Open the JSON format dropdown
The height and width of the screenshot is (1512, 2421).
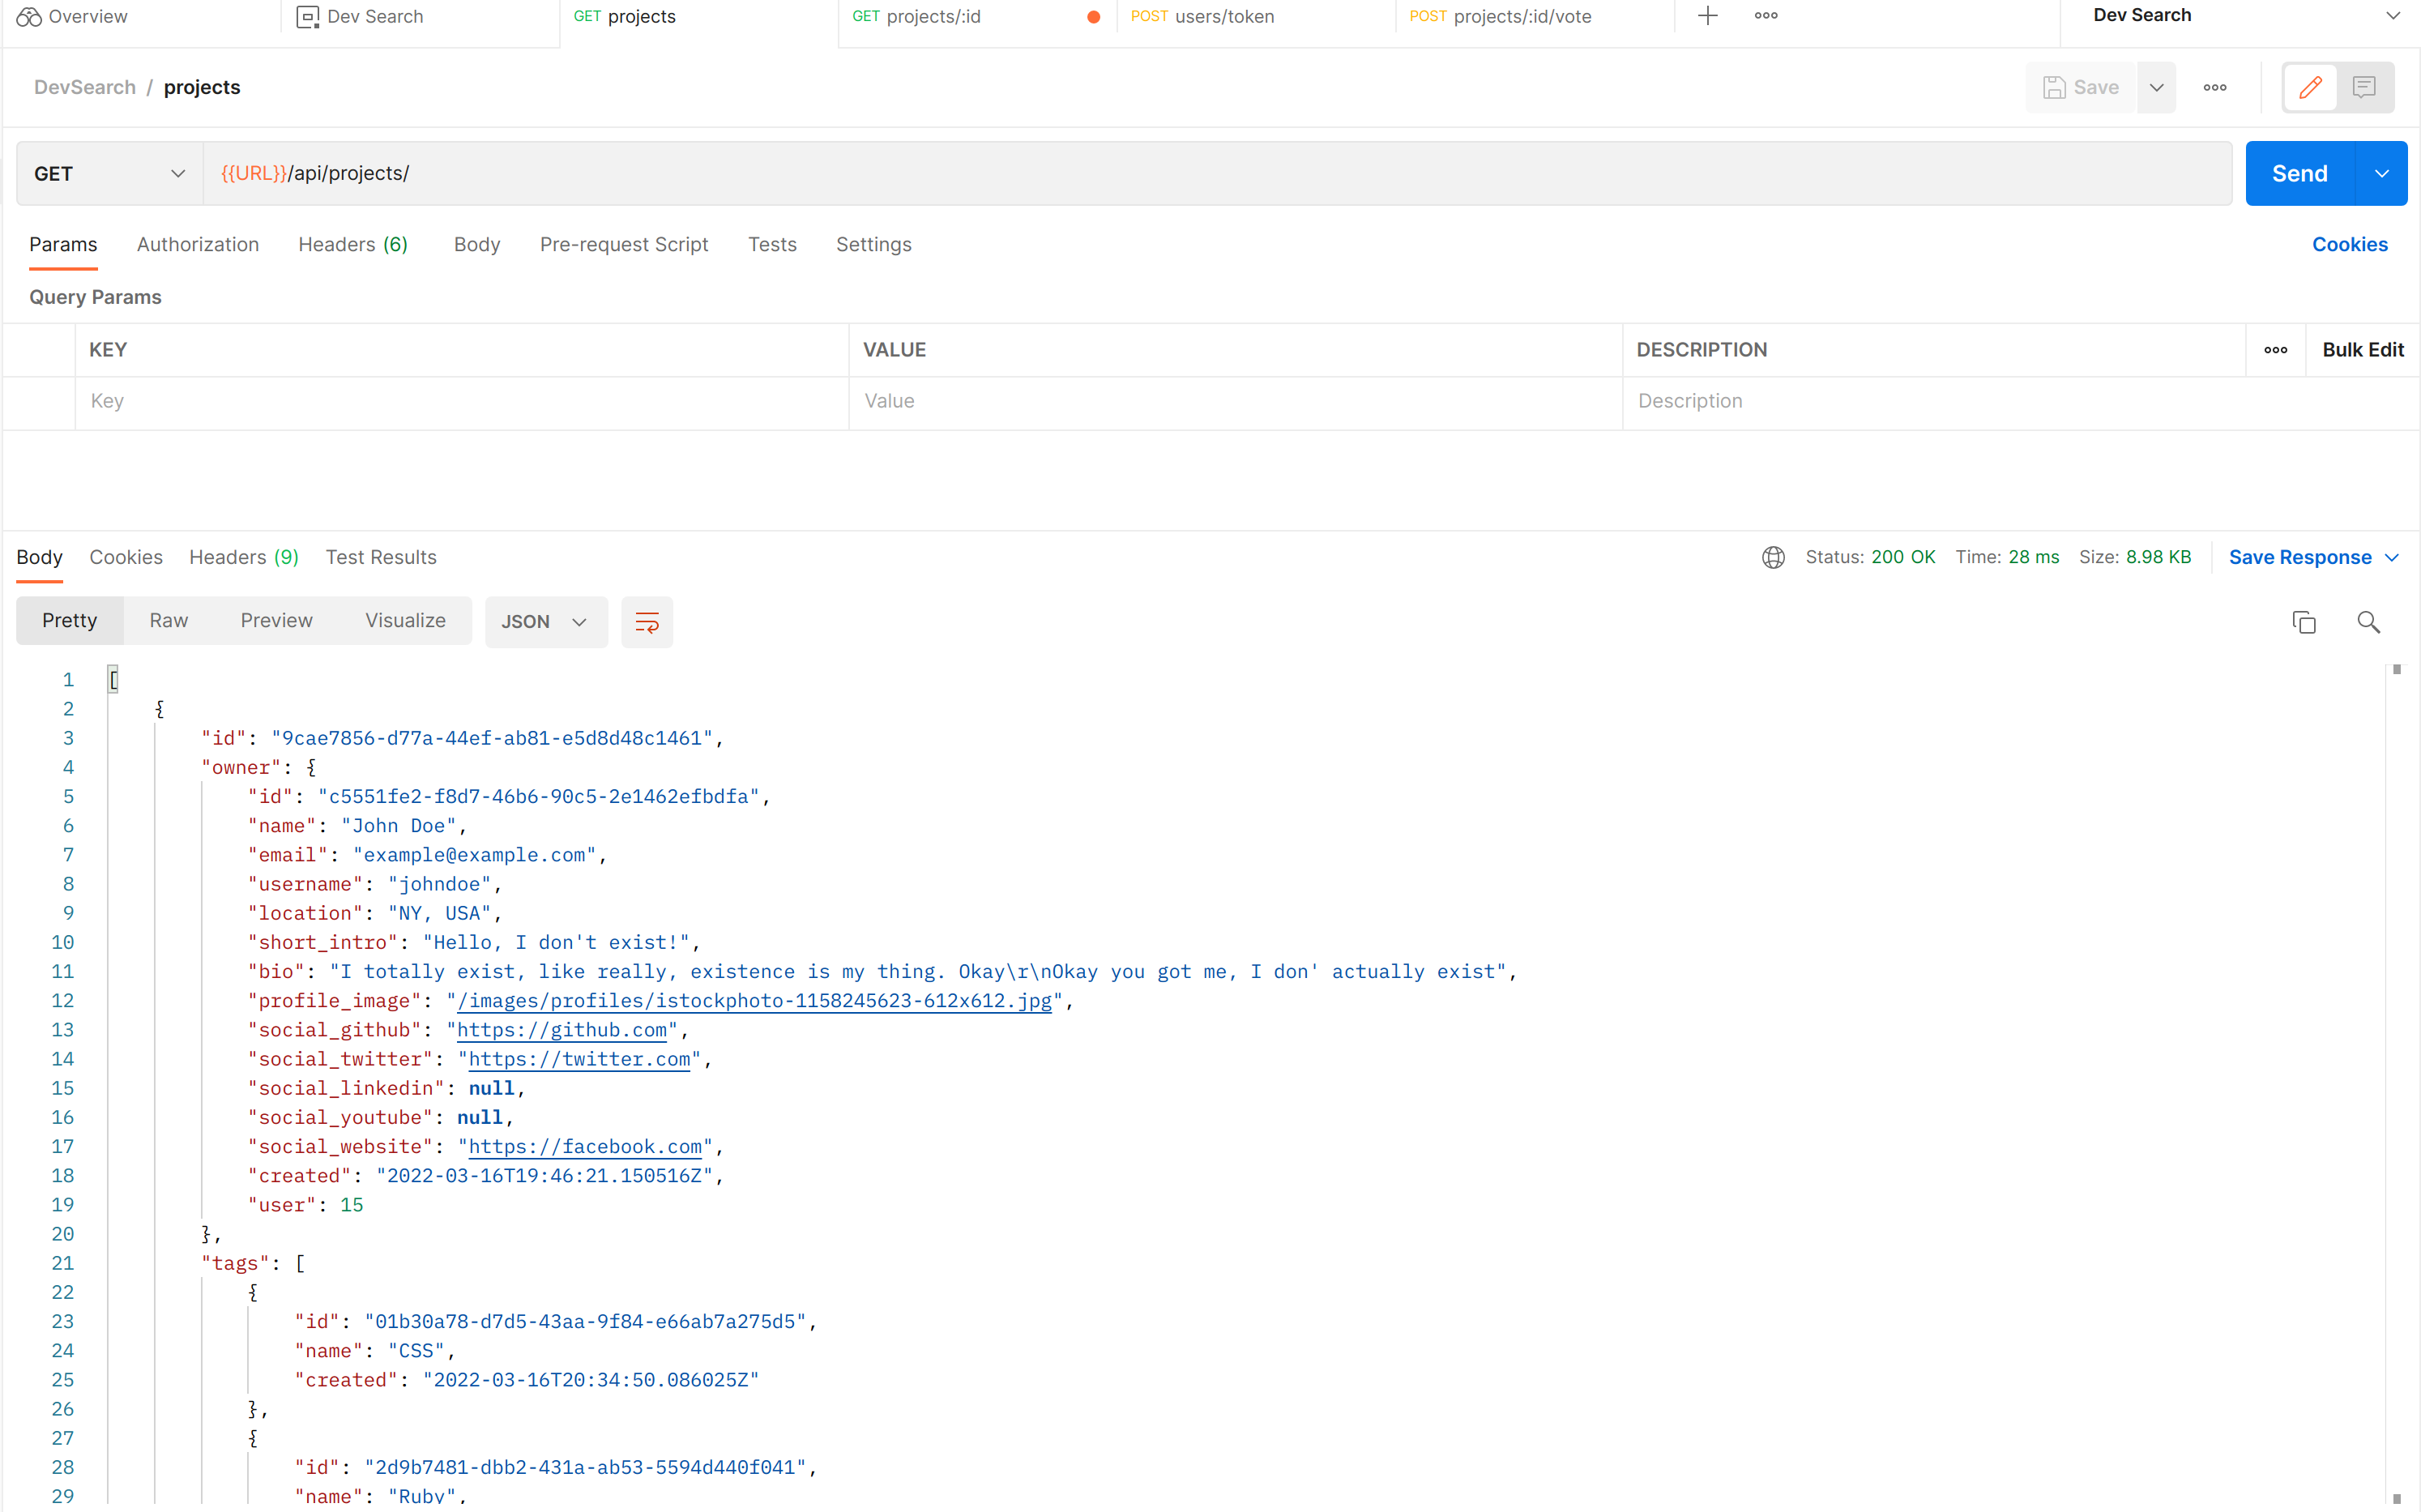click(x=546, y=622)
